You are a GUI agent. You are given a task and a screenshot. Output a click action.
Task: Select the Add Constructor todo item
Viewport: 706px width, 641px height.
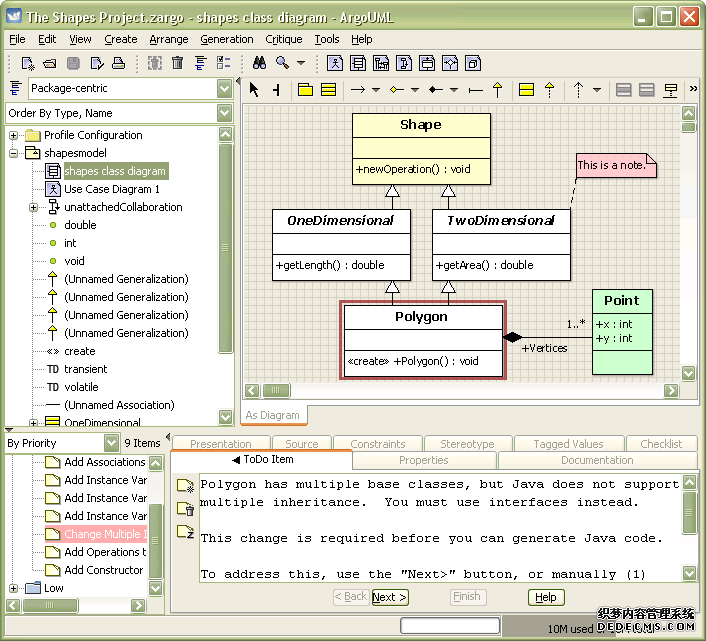click(x=95, y=570)
